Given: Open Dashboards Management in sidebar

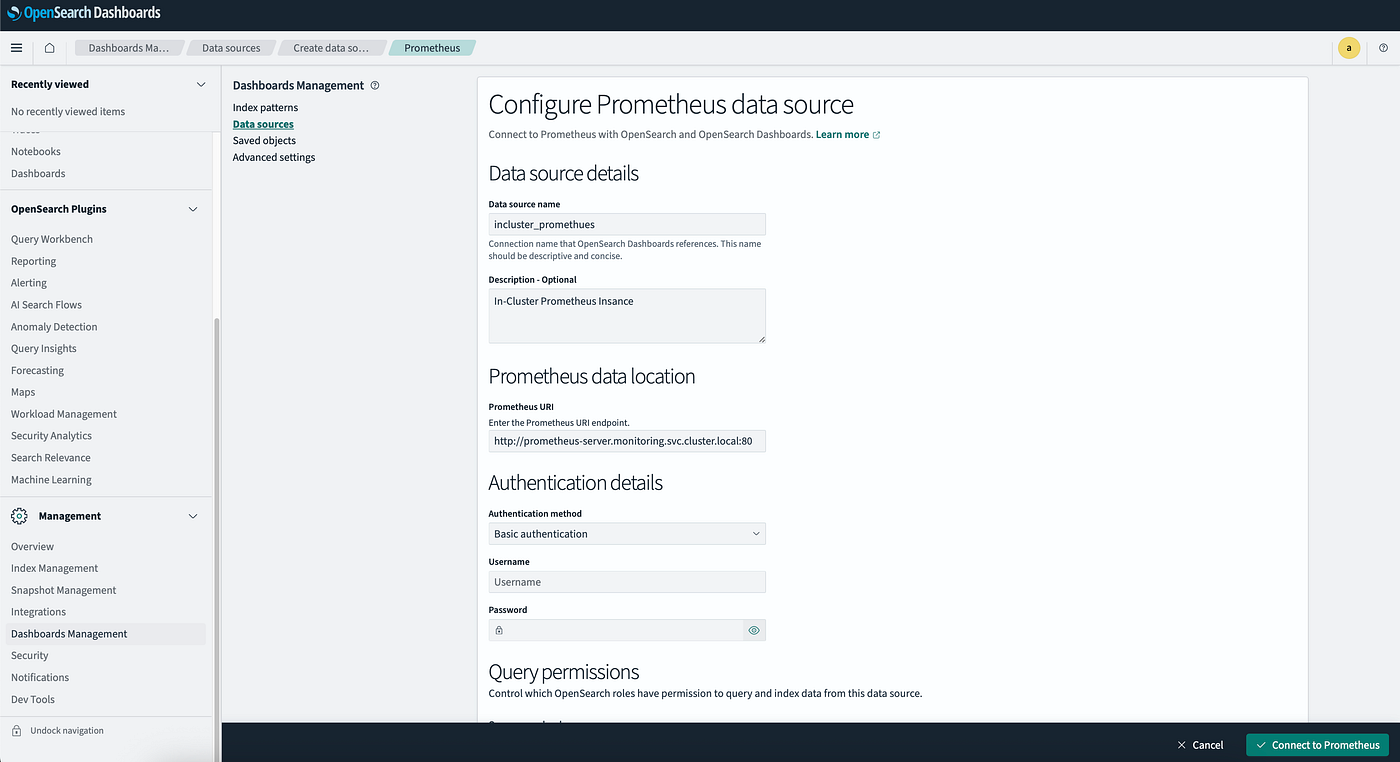Looking at the screenshot, I should (x=105, y=634).
